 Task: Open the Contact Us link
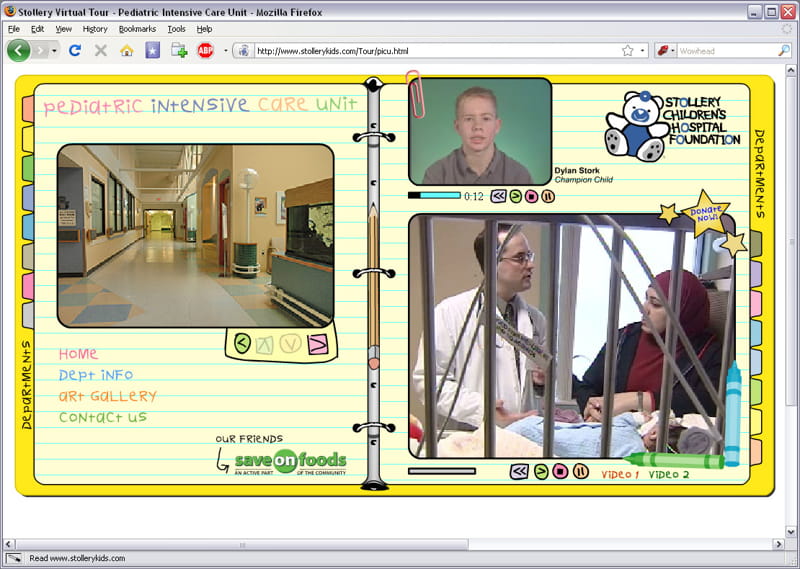pyautogui.click(x=103, y=417)
